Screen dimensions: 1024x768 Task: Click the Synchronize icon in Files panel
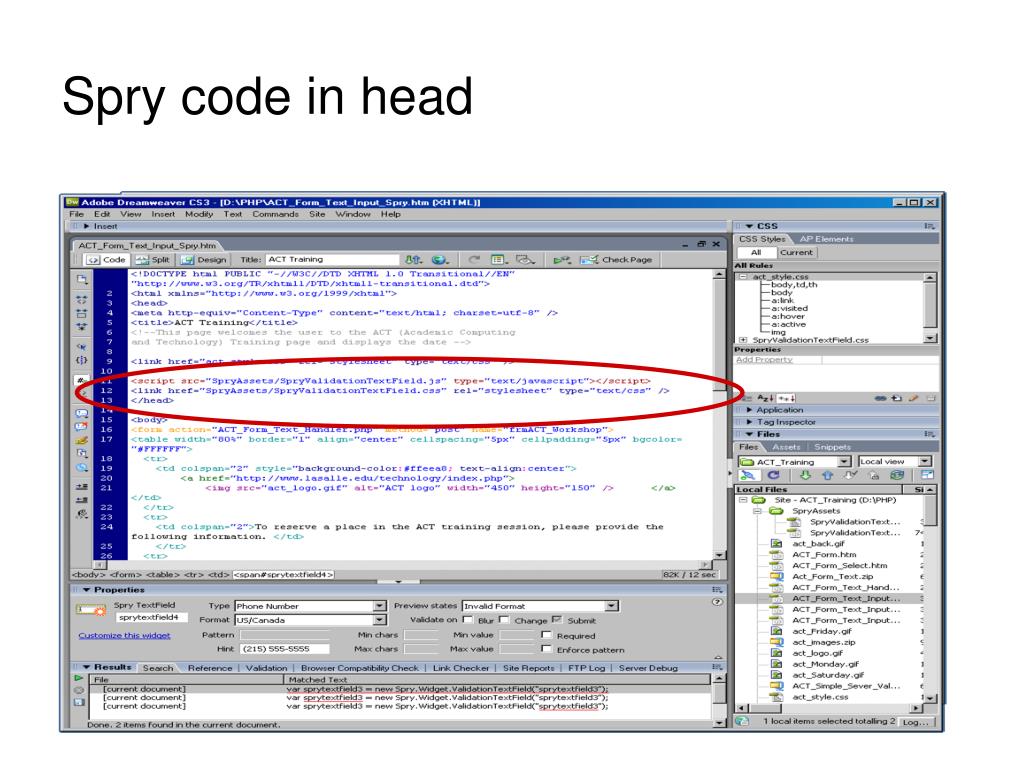(x=897, y=475)
